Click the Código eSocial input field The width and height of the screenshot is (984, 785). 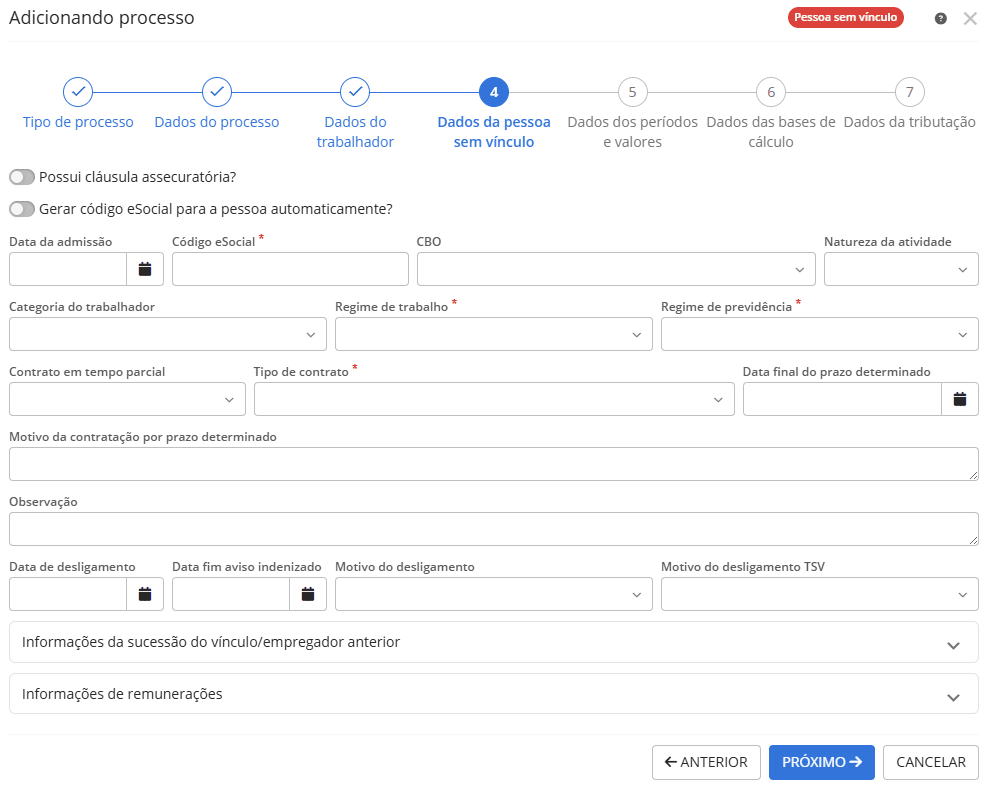290,269
